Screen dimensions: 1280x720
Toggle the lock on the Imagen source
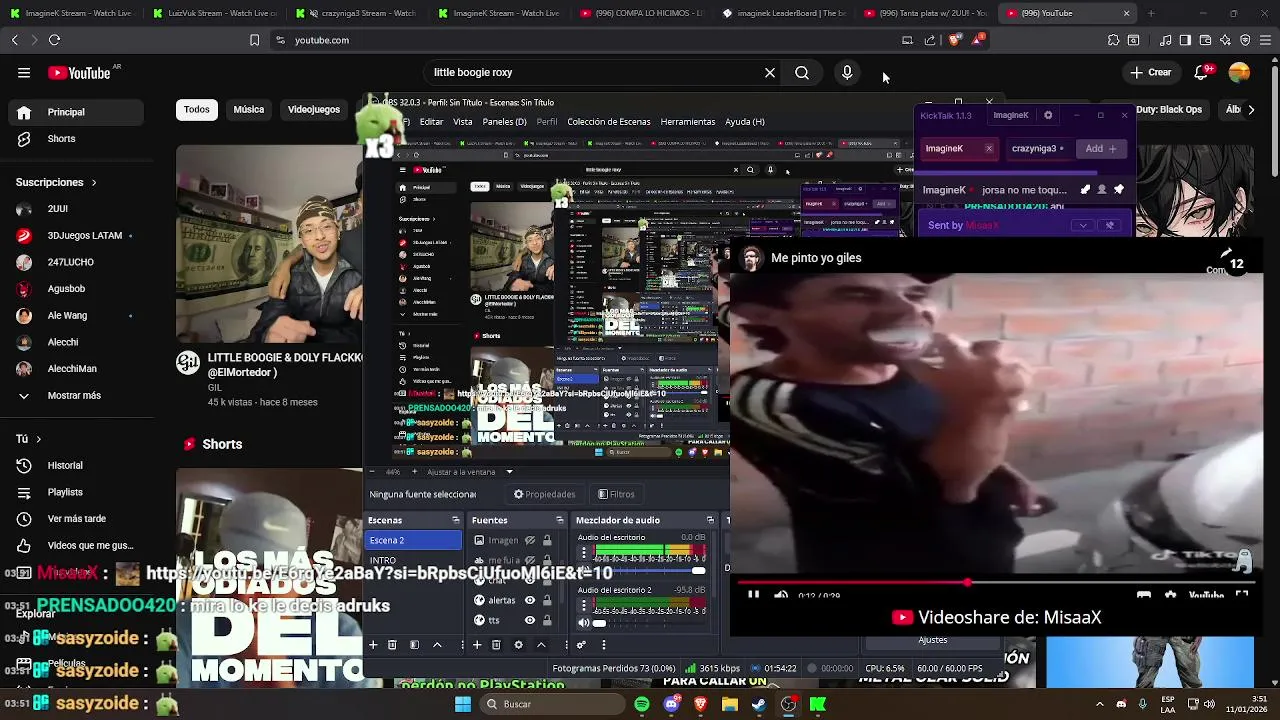tap(546, 541)
